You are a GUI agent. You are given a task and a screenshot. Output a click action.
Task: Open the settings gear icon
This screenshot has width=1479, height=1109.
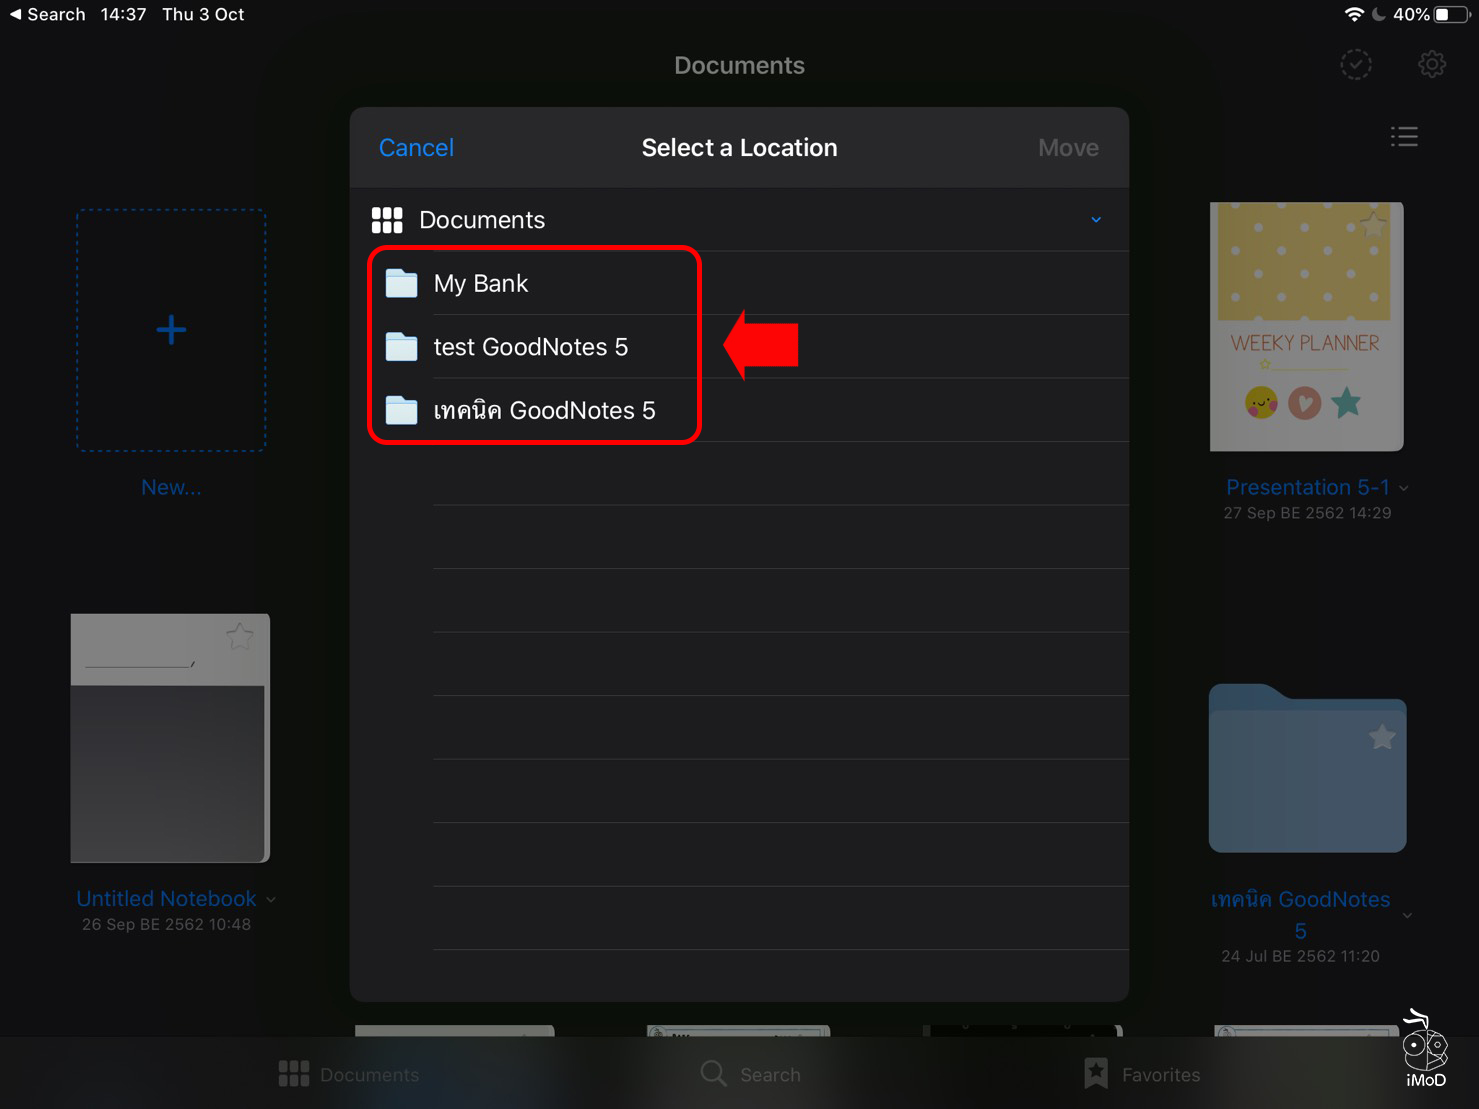click(1432, 64)
